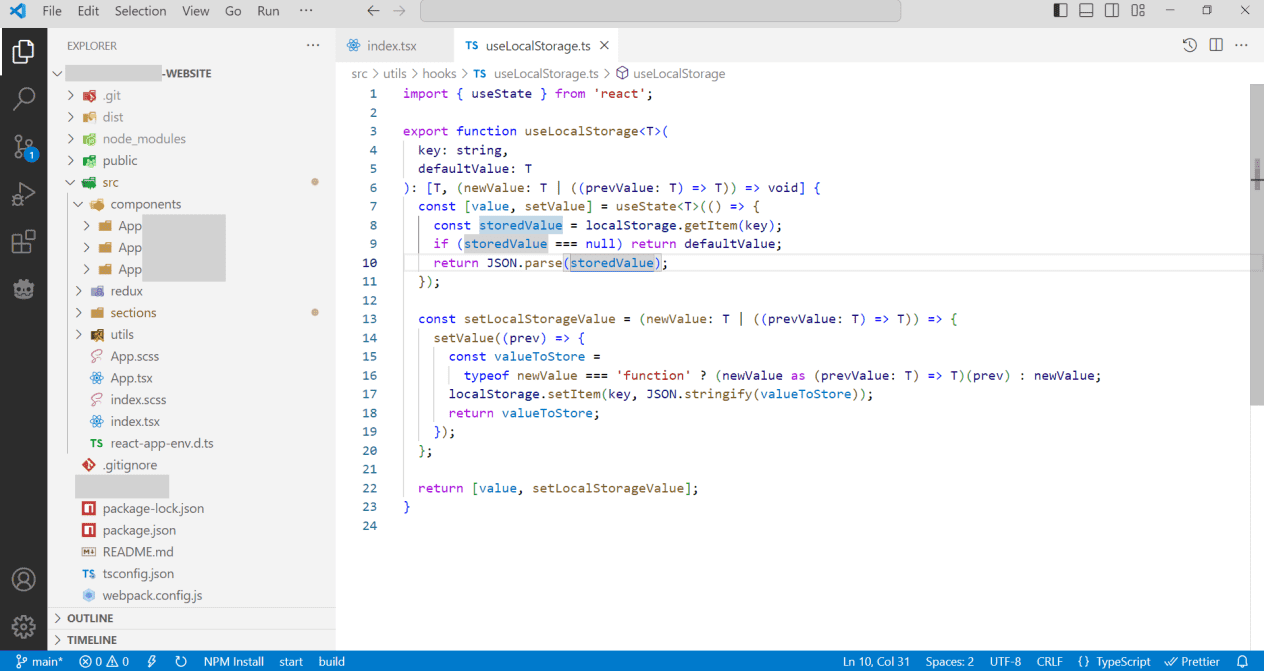This screenshot has height=671, width=1264.
Task: Click the lightning bolt status bar icon
Action: pos(152,661)
